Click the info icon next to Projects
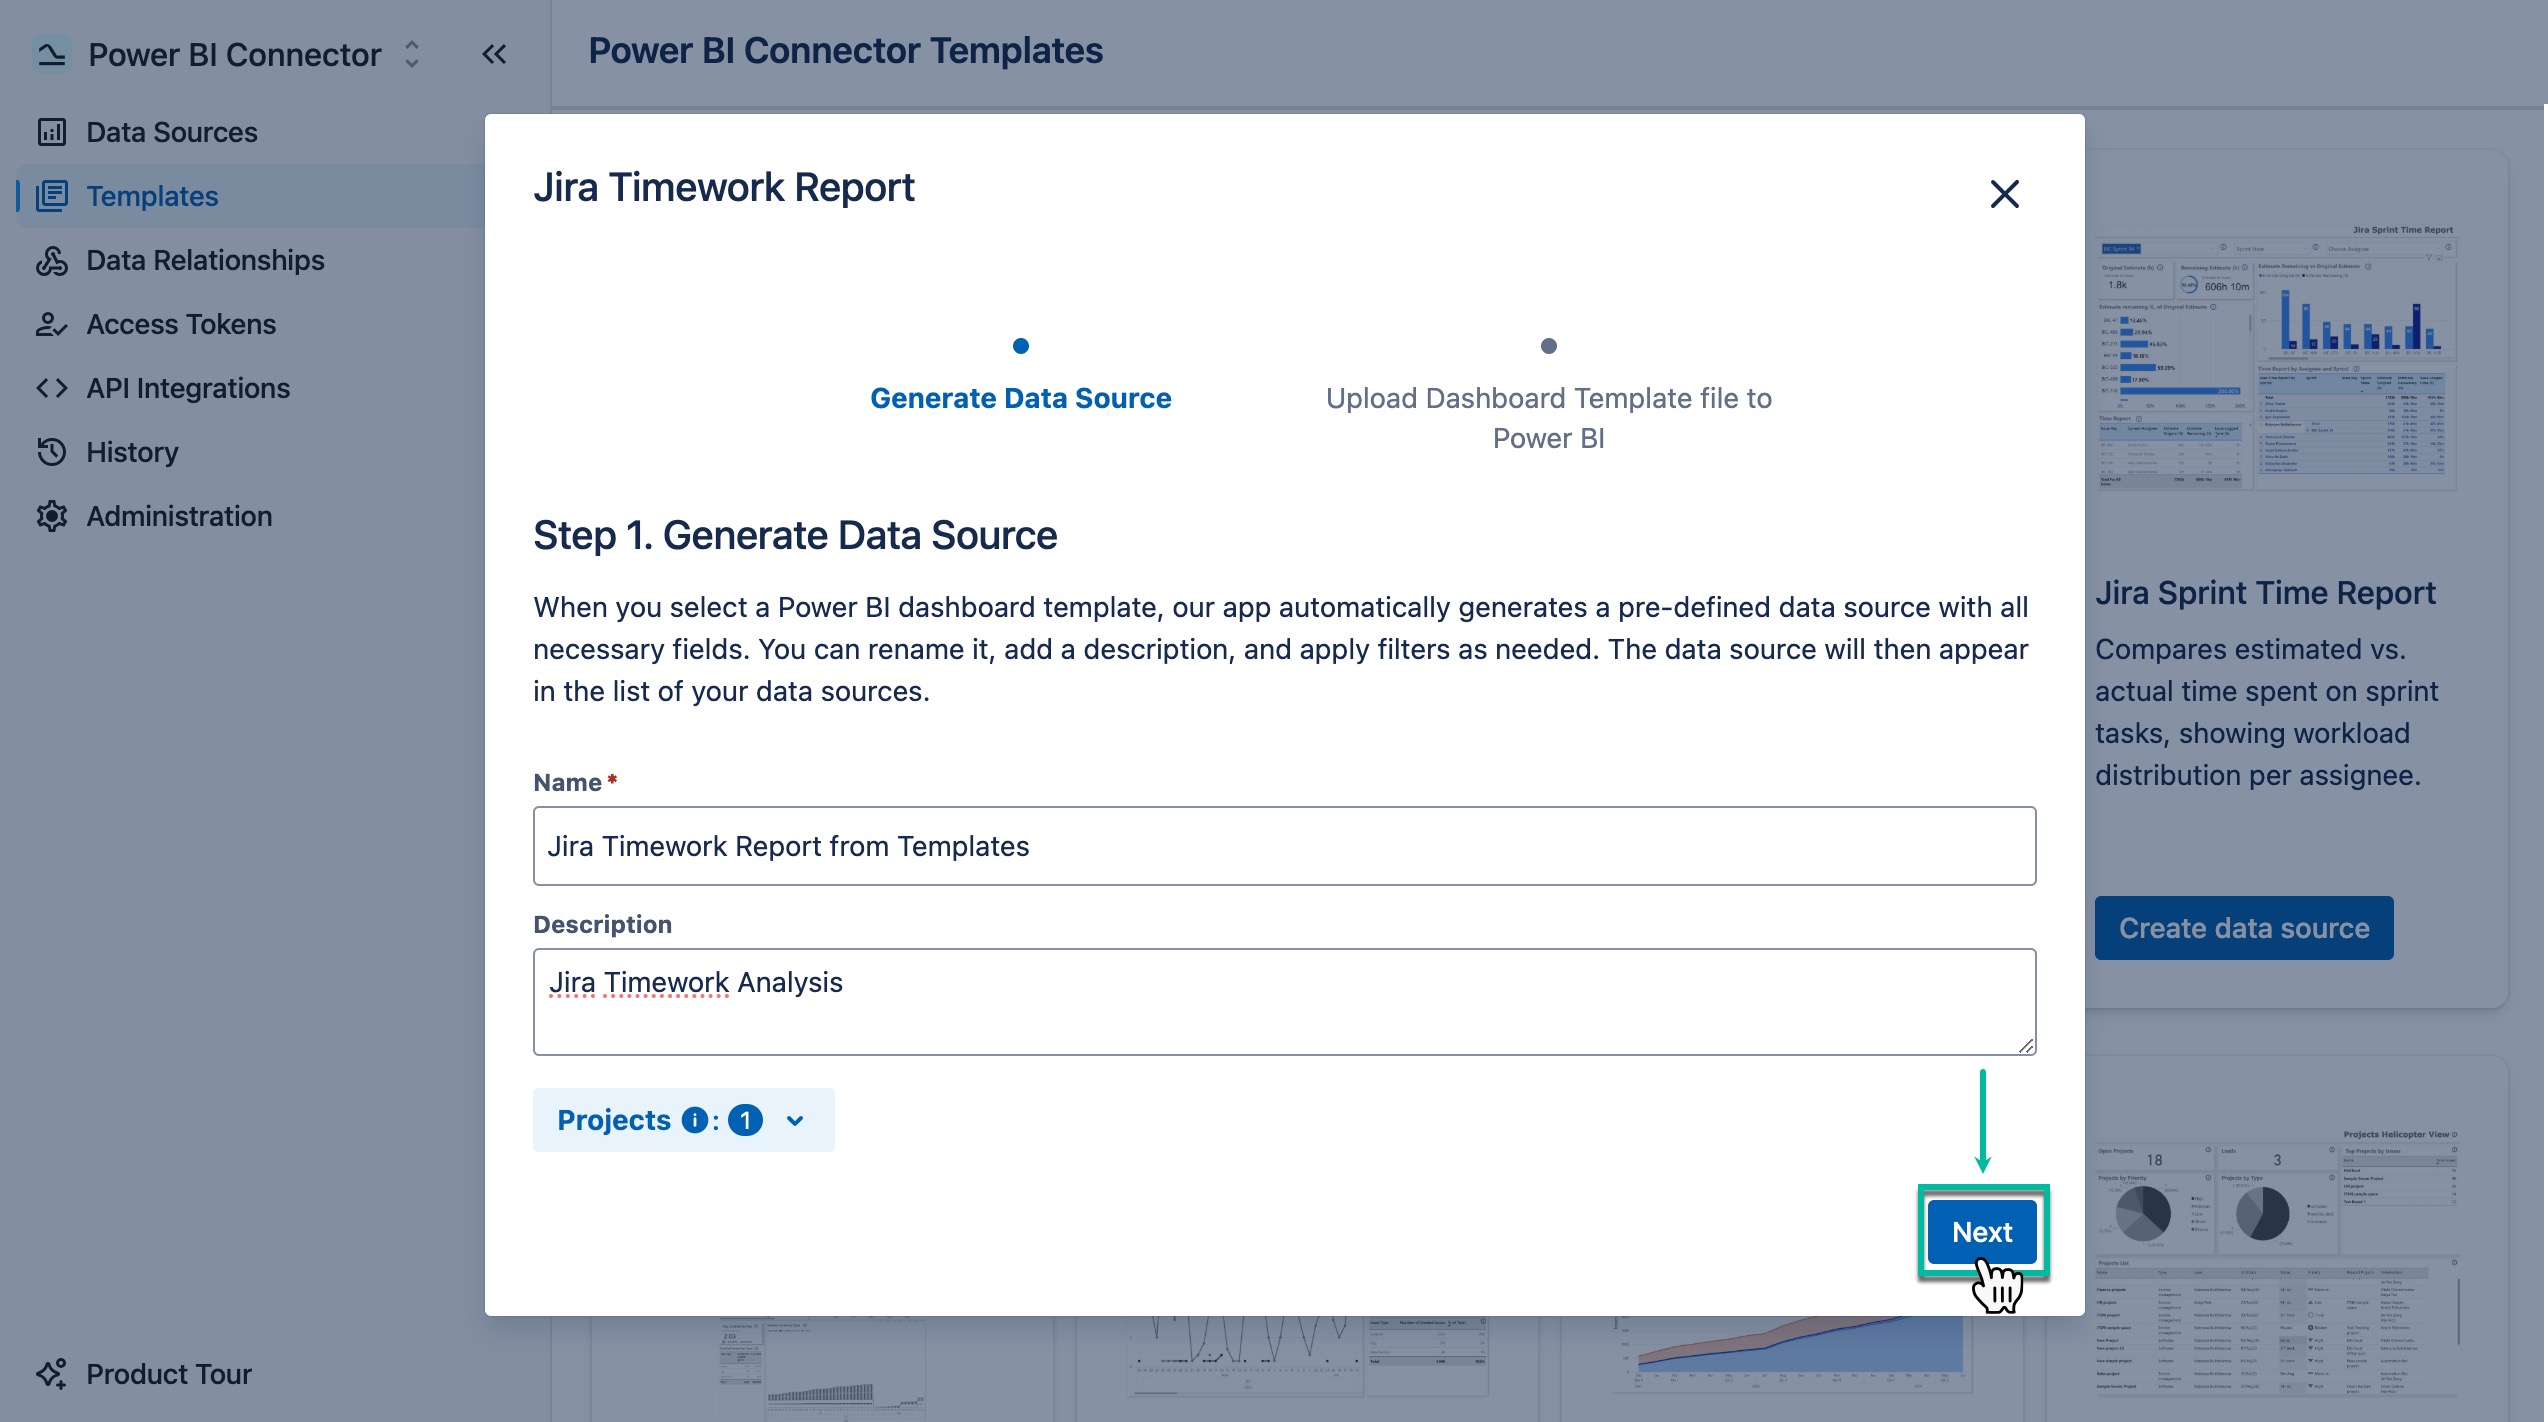Viewport: 2548px width, 1422px height. tap(694, 1120)
